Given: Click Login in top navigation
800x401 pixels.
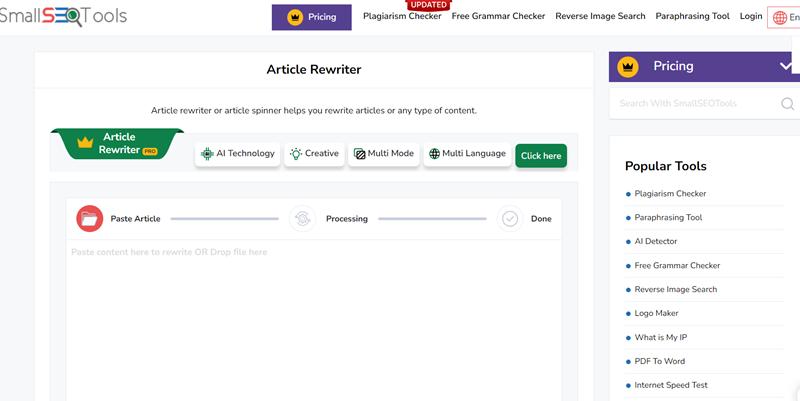Looking at the screenshot, I should coord(751,16).
